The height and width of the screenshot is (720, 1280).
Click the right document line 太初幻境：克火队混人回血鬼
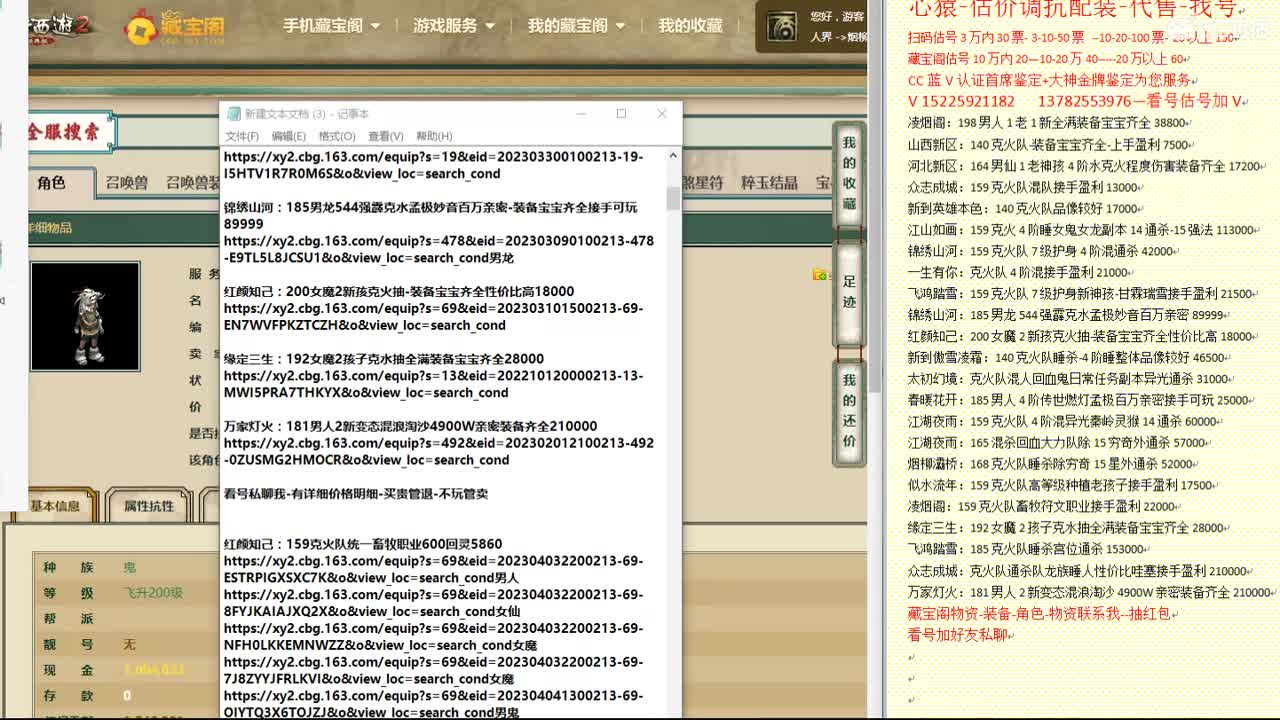[x=1071, y=379]
